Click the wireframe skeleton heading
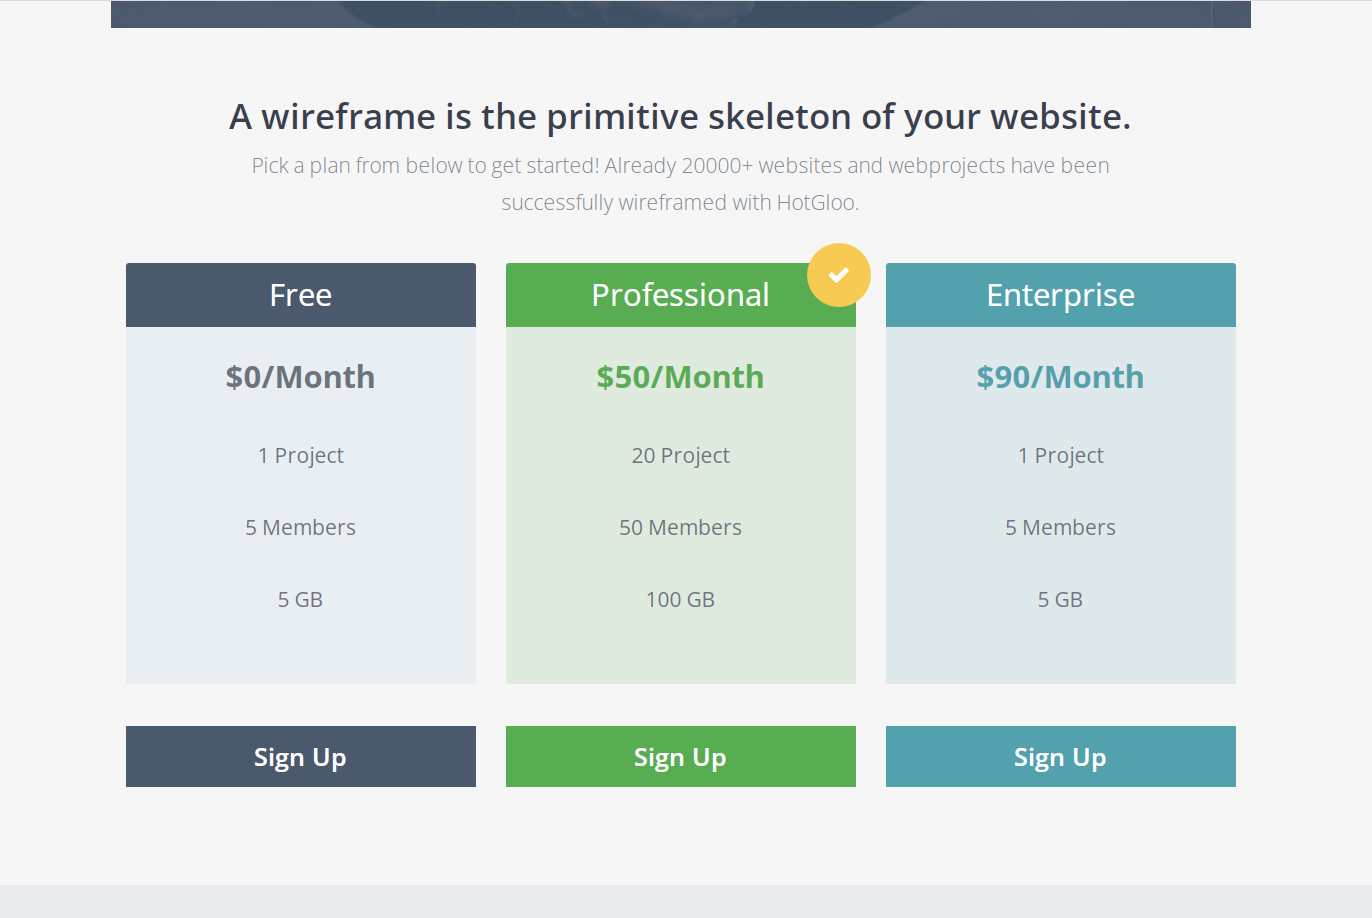The image size is (1372, 918). click(x=680, y=117)
